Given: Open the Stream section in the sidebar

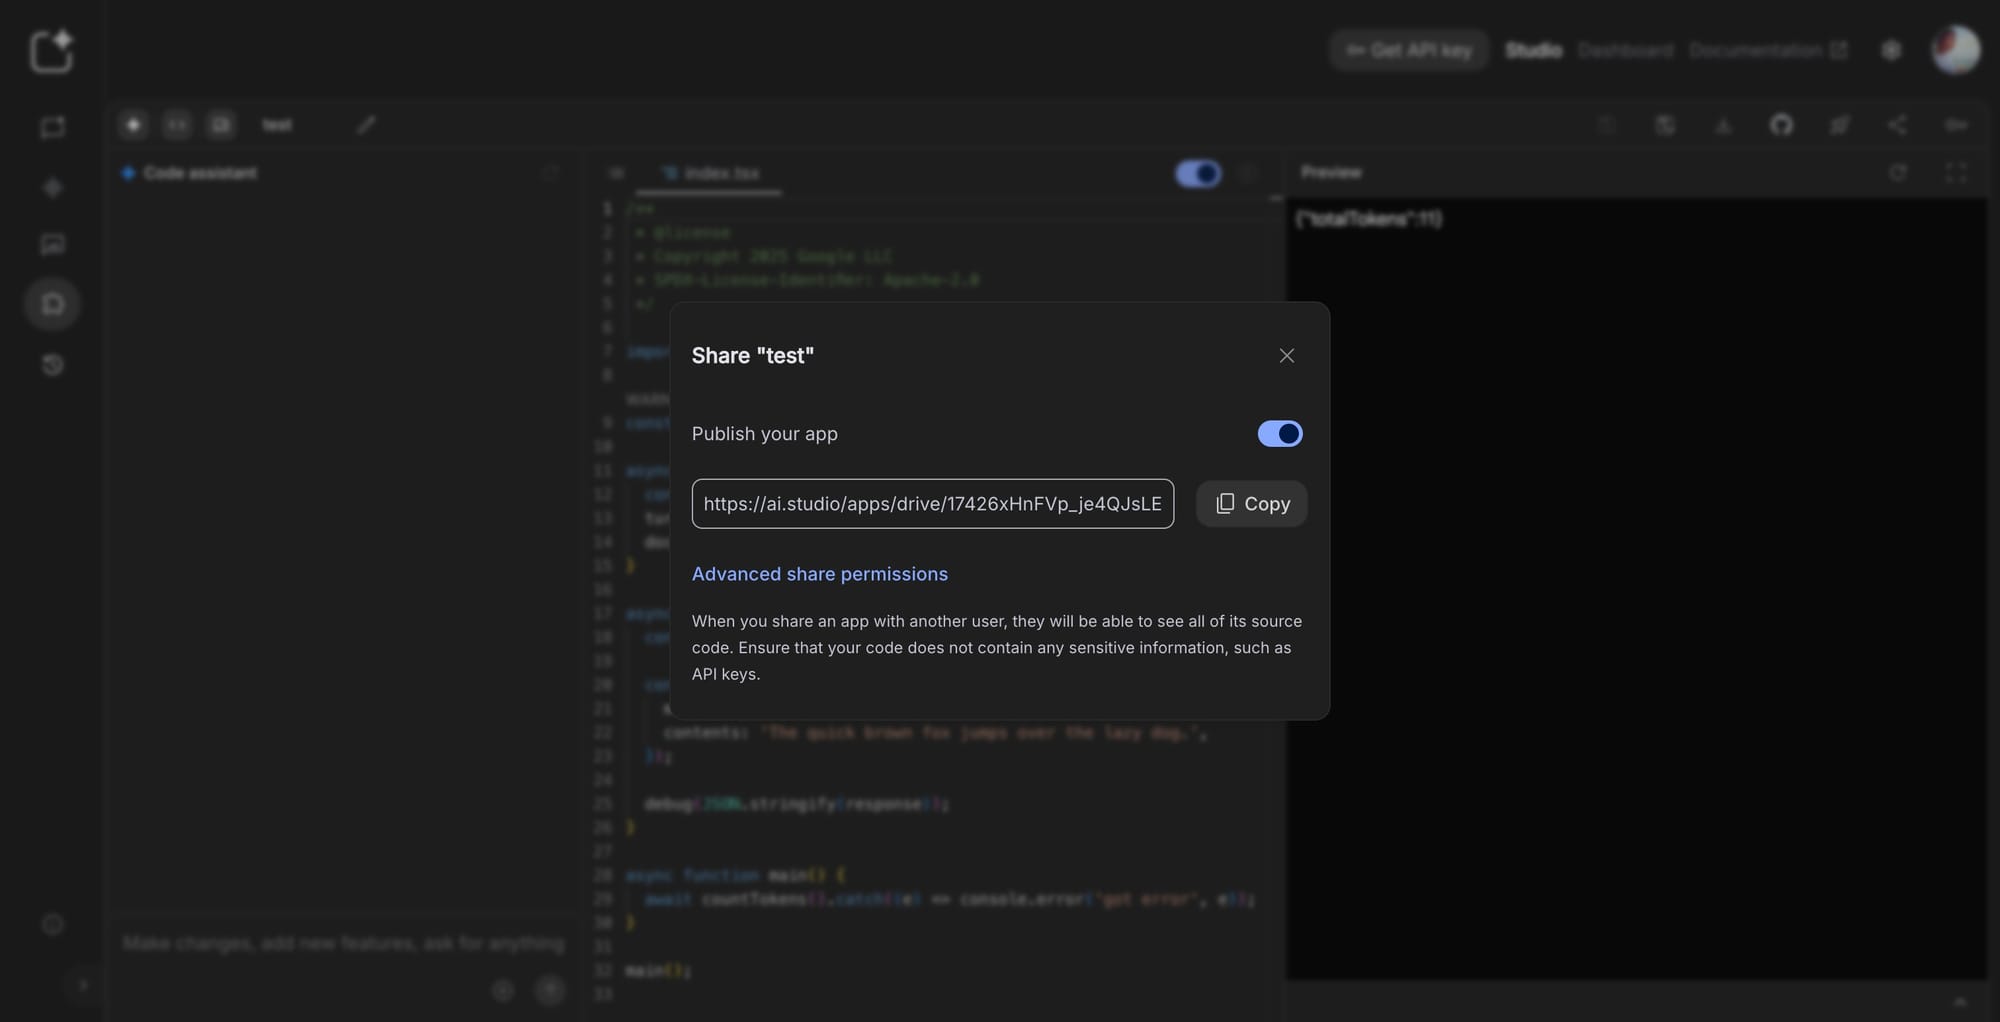Looking at the screenshot, I should point(52,187).
